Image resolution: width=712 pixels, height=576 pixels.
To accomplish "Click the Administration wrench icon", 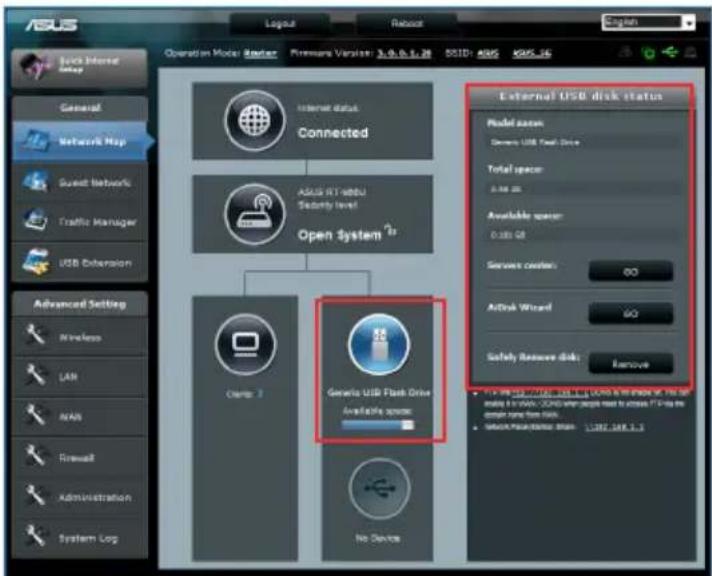I will coord(35,497).
